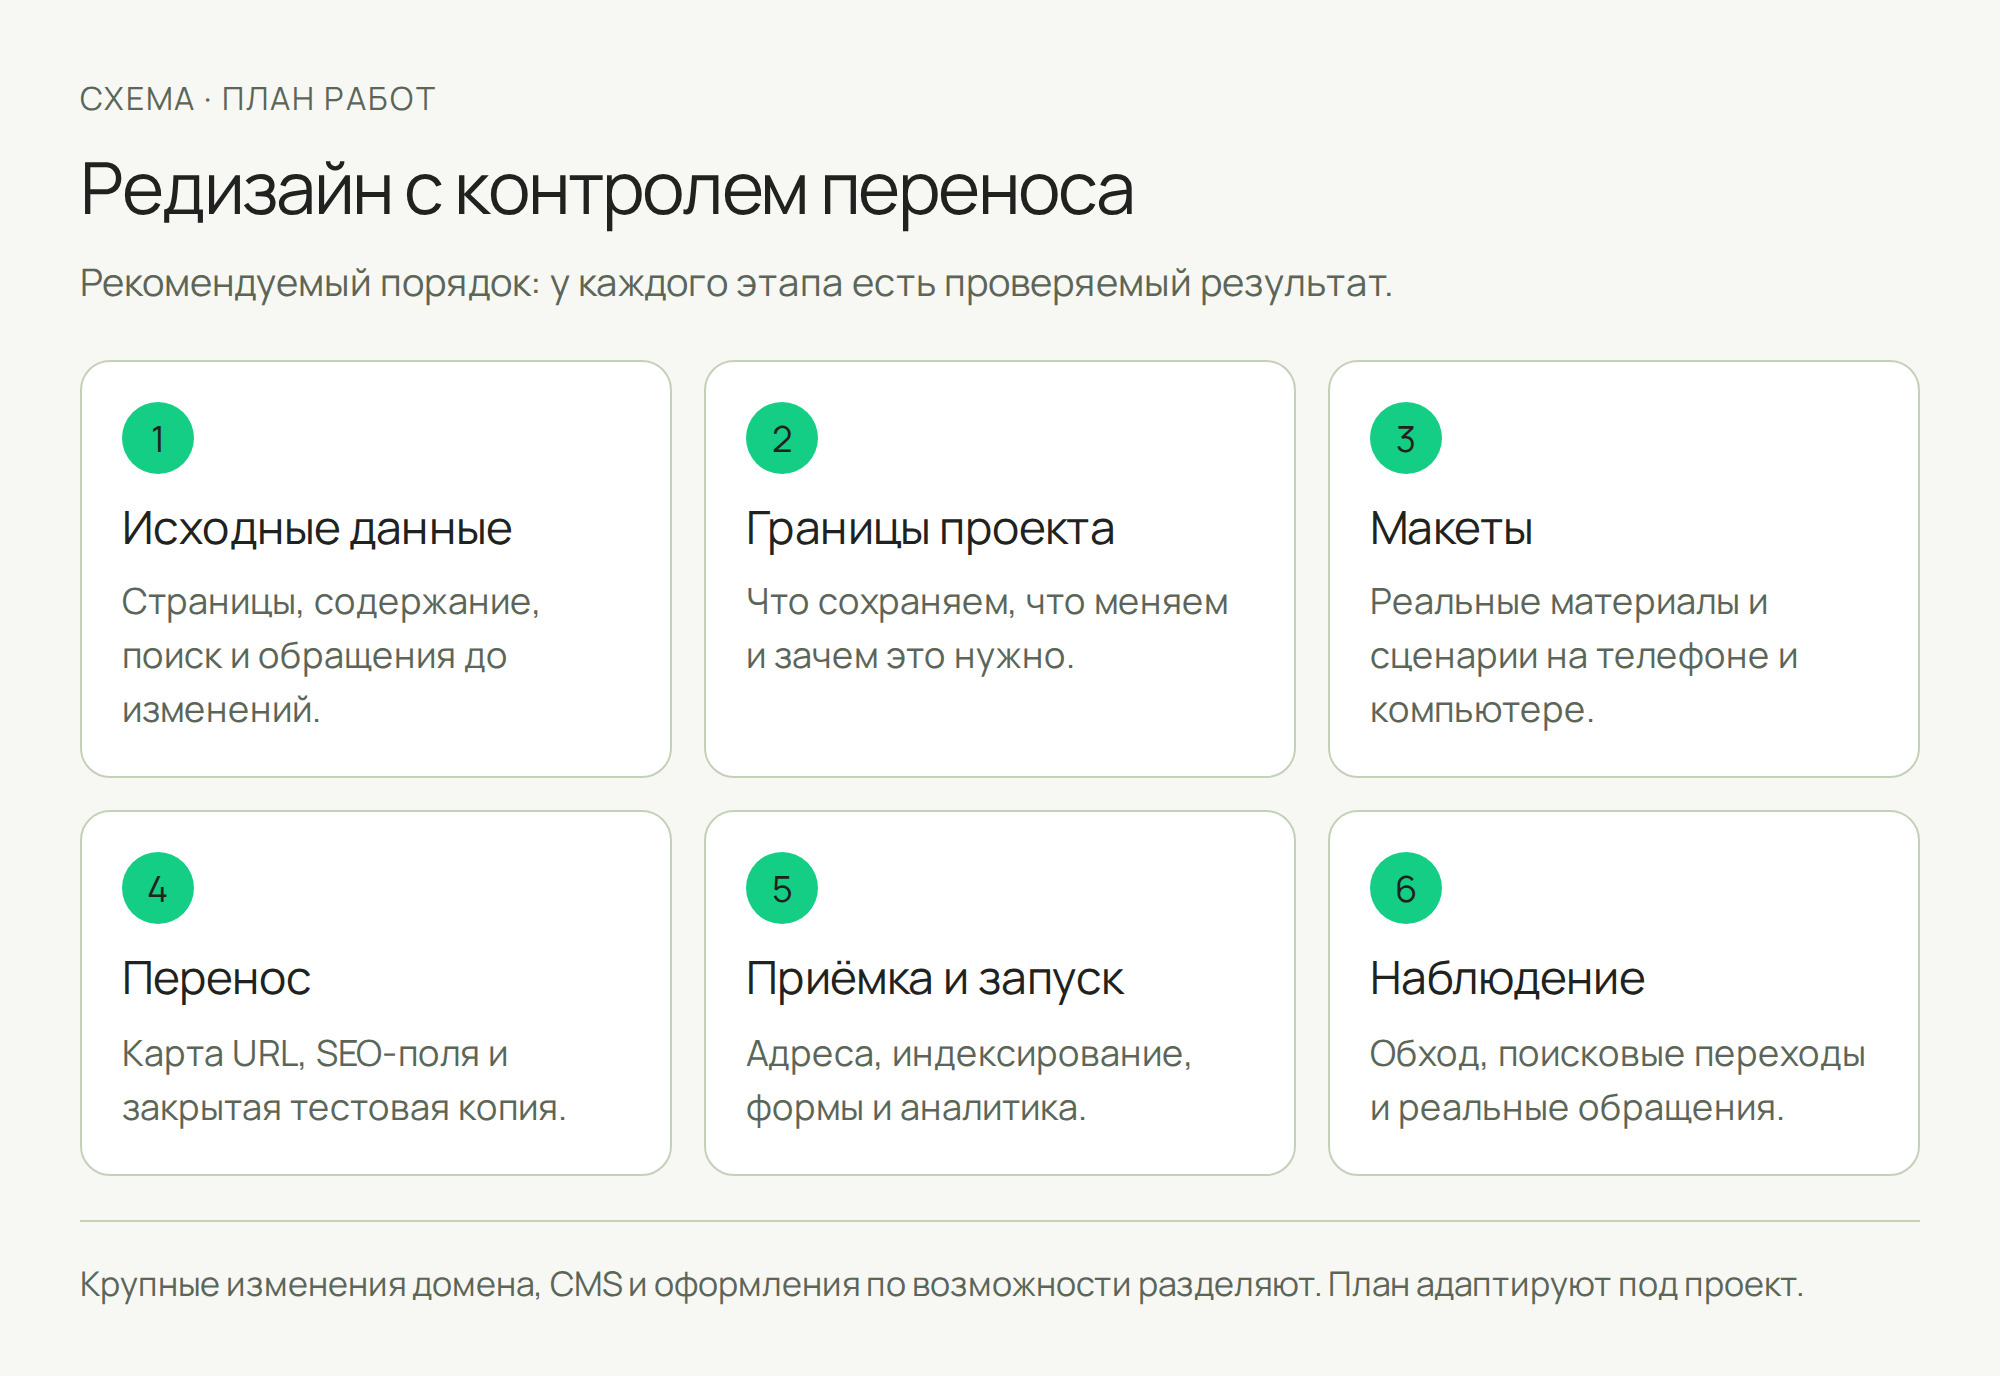Screen dimensions: 2000x1376
Task: Select the 'Границы проекта' card title
Action: (930, 529)
